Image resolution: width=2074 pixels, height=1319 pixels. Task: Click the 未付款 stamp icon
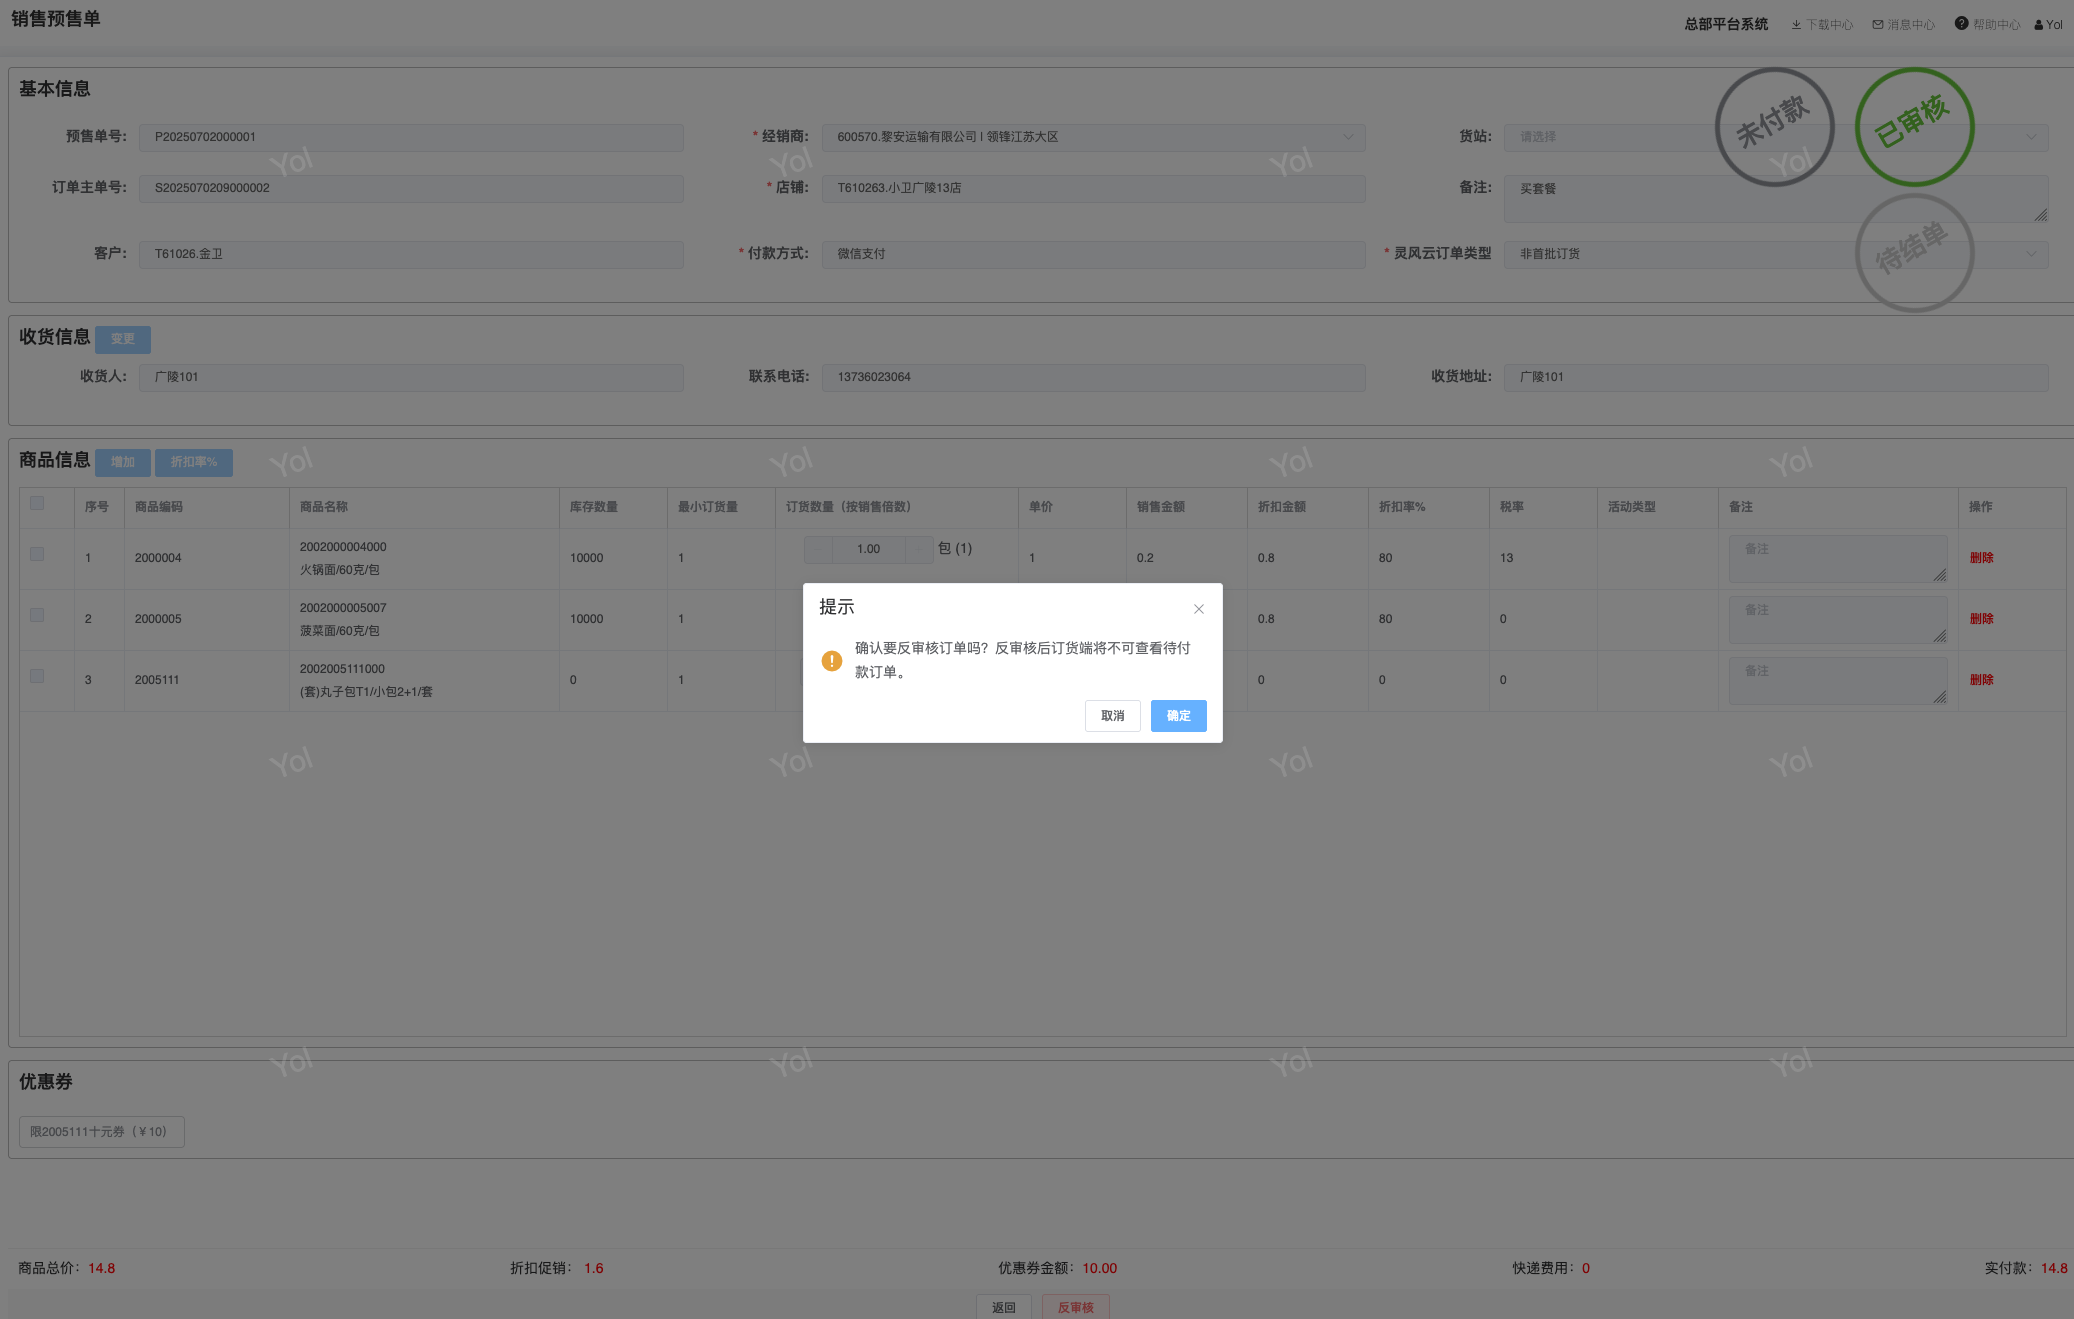pyautogui.click(x=1774, y=127)
